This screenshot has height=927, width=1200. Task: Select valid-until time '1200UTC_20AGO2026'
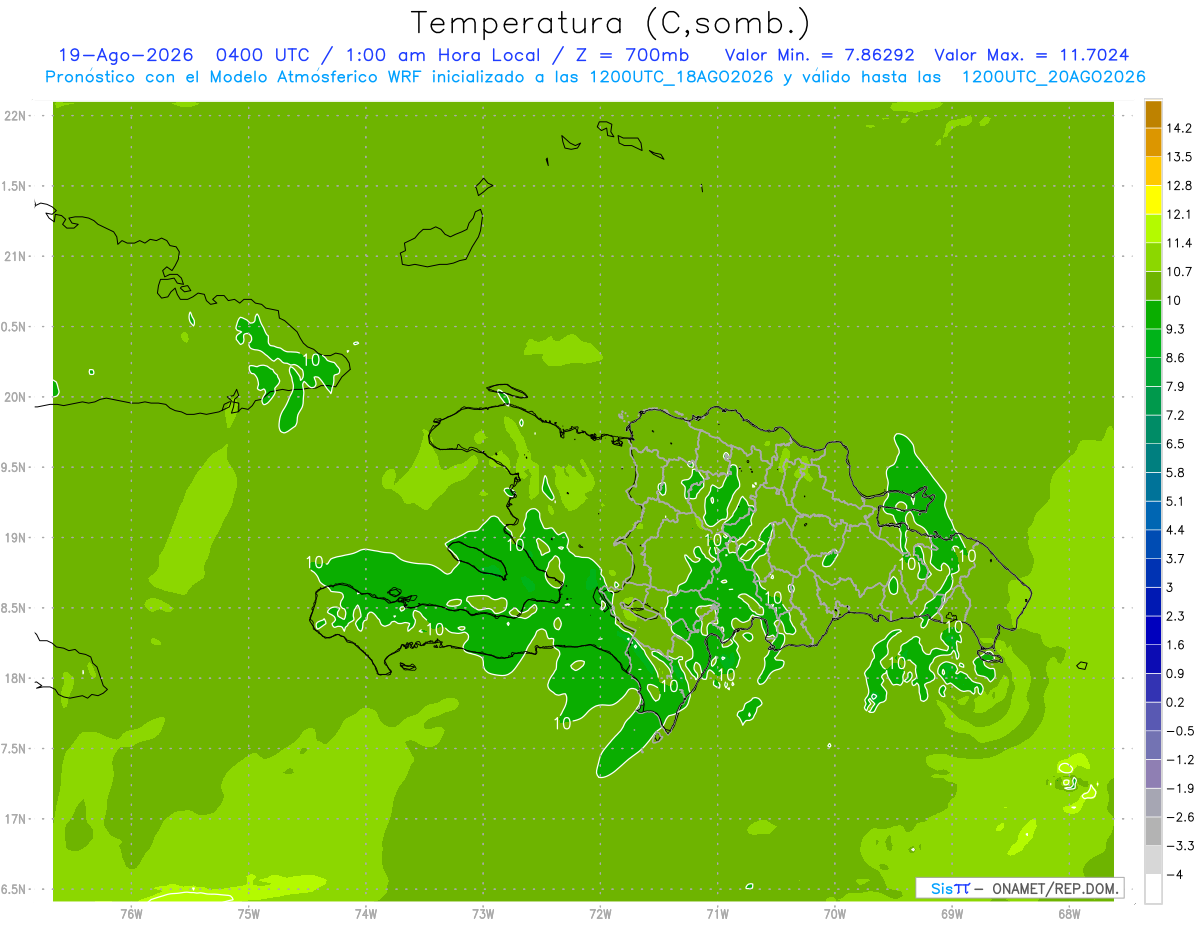coord(1053,77)
